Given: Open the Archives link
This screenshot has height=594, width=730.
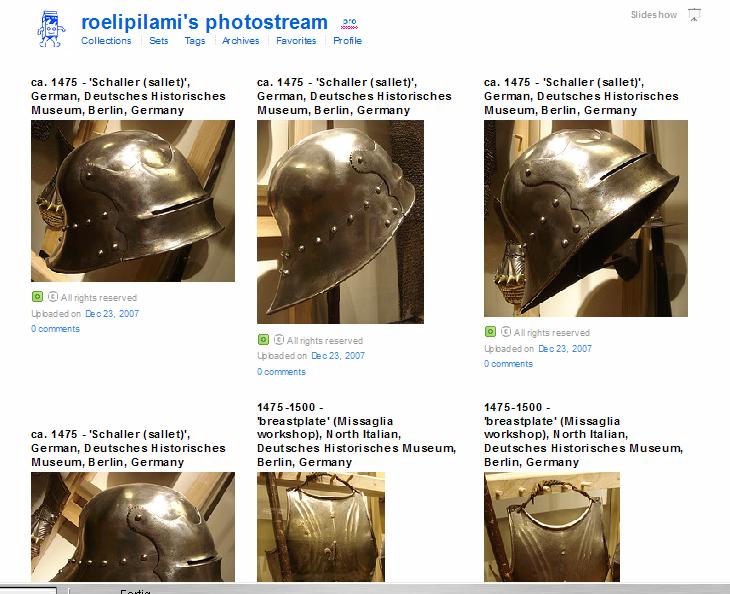Looking at the screenshot, I should pyautogui.click(x=240, y=41).
